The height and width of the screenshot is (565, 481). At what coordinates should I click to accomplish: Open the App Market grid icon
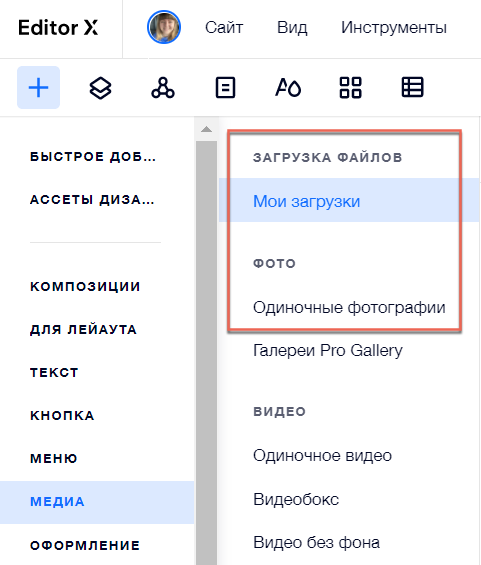pyautogui.click(x=350, y=88)
